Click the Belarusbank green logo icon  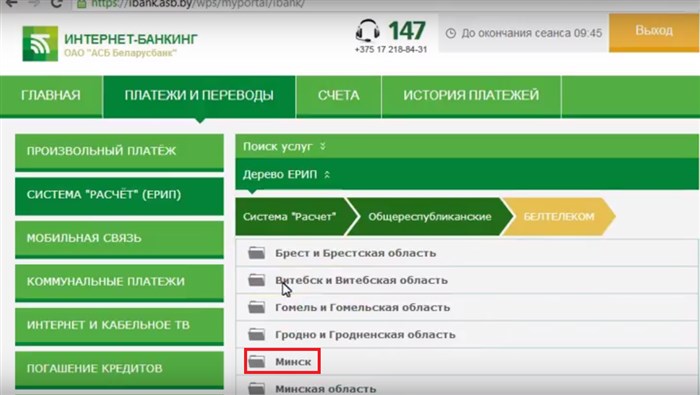(x=40, y=43)
